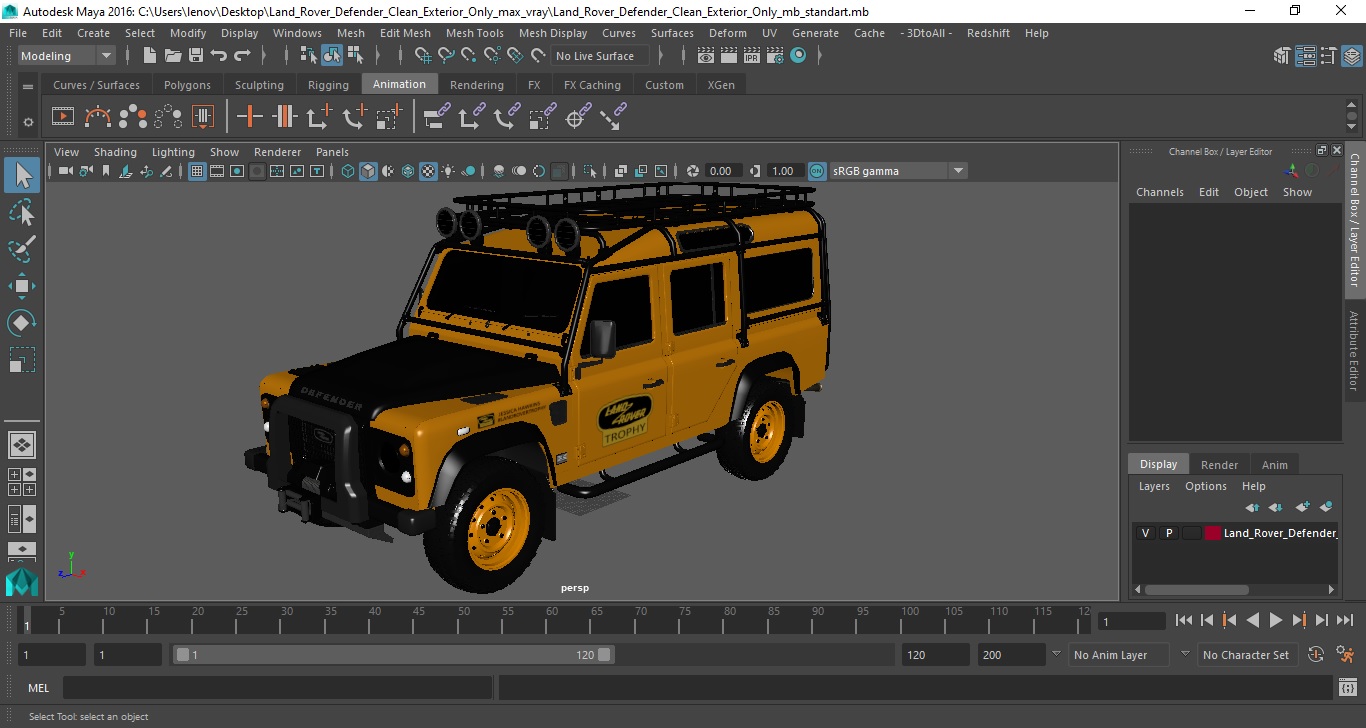Viewport: 1366px width, 728px height.
Task: Go to start of playback range
Action: (x=1184, y=620)
